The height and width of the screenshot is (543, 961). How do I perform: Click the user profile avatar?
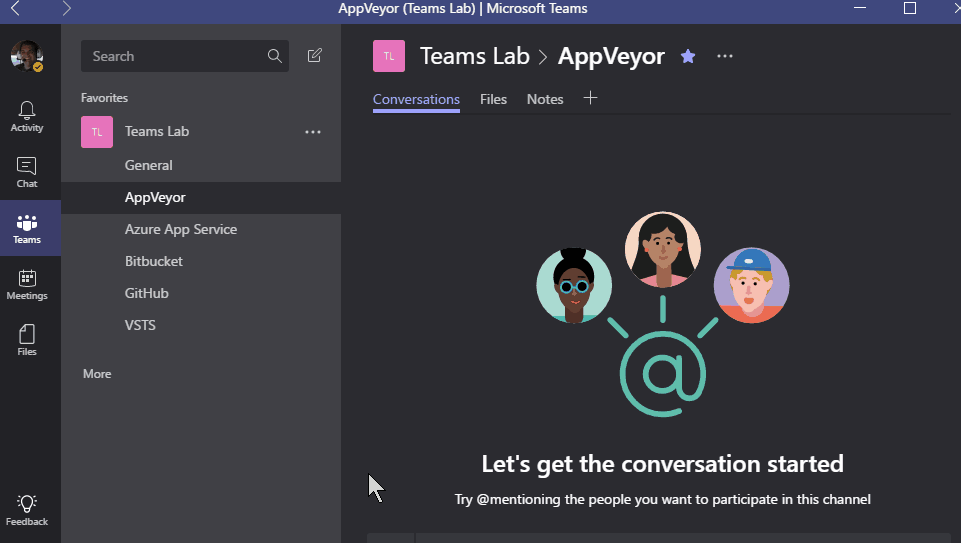tap(27, 56)
